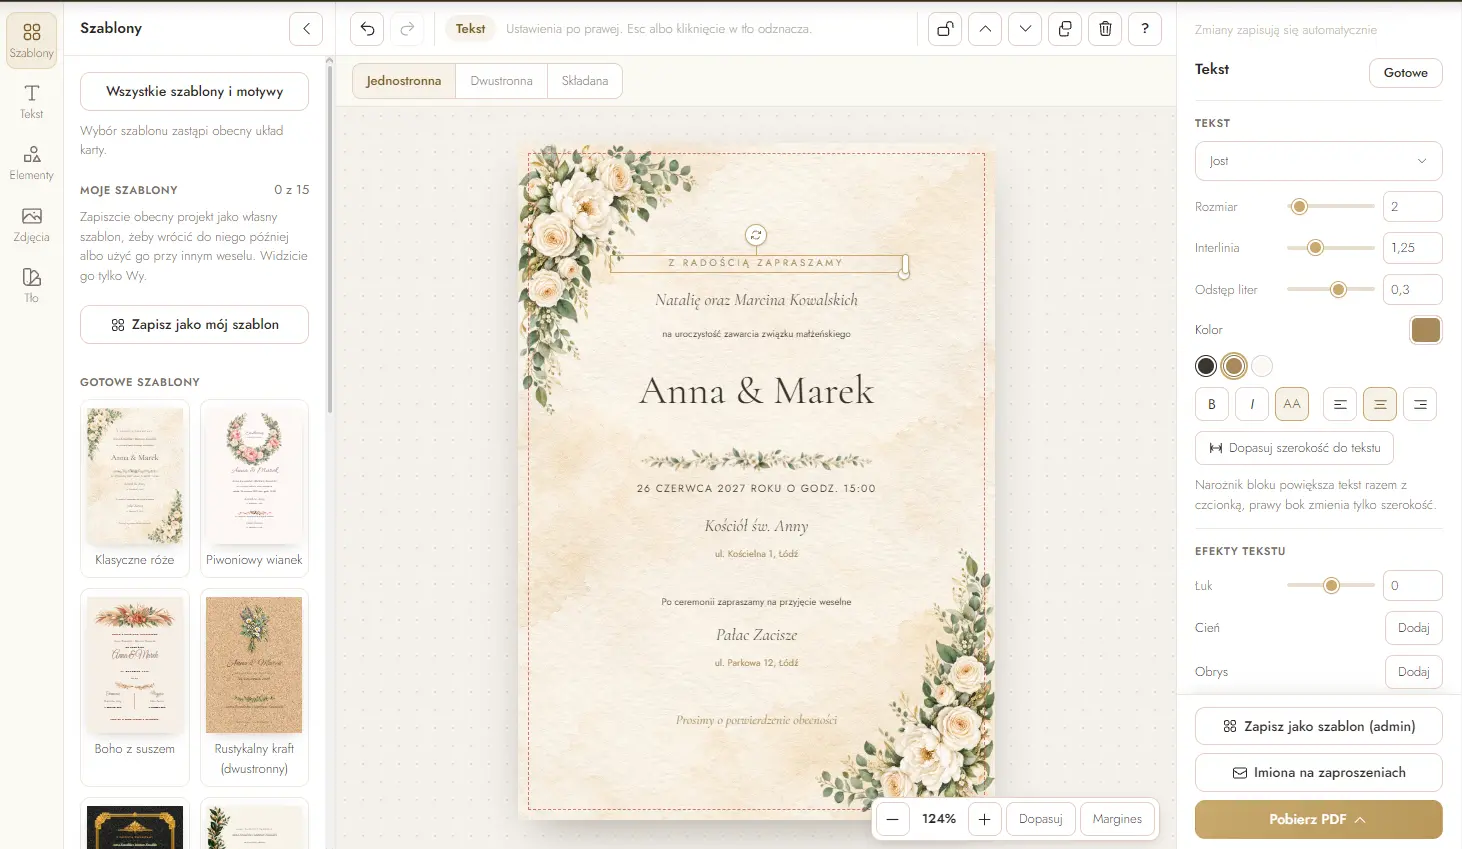Move selected element one layer down
The height and width of the screenshot is (849, 1462).
tap(1025, 29)
